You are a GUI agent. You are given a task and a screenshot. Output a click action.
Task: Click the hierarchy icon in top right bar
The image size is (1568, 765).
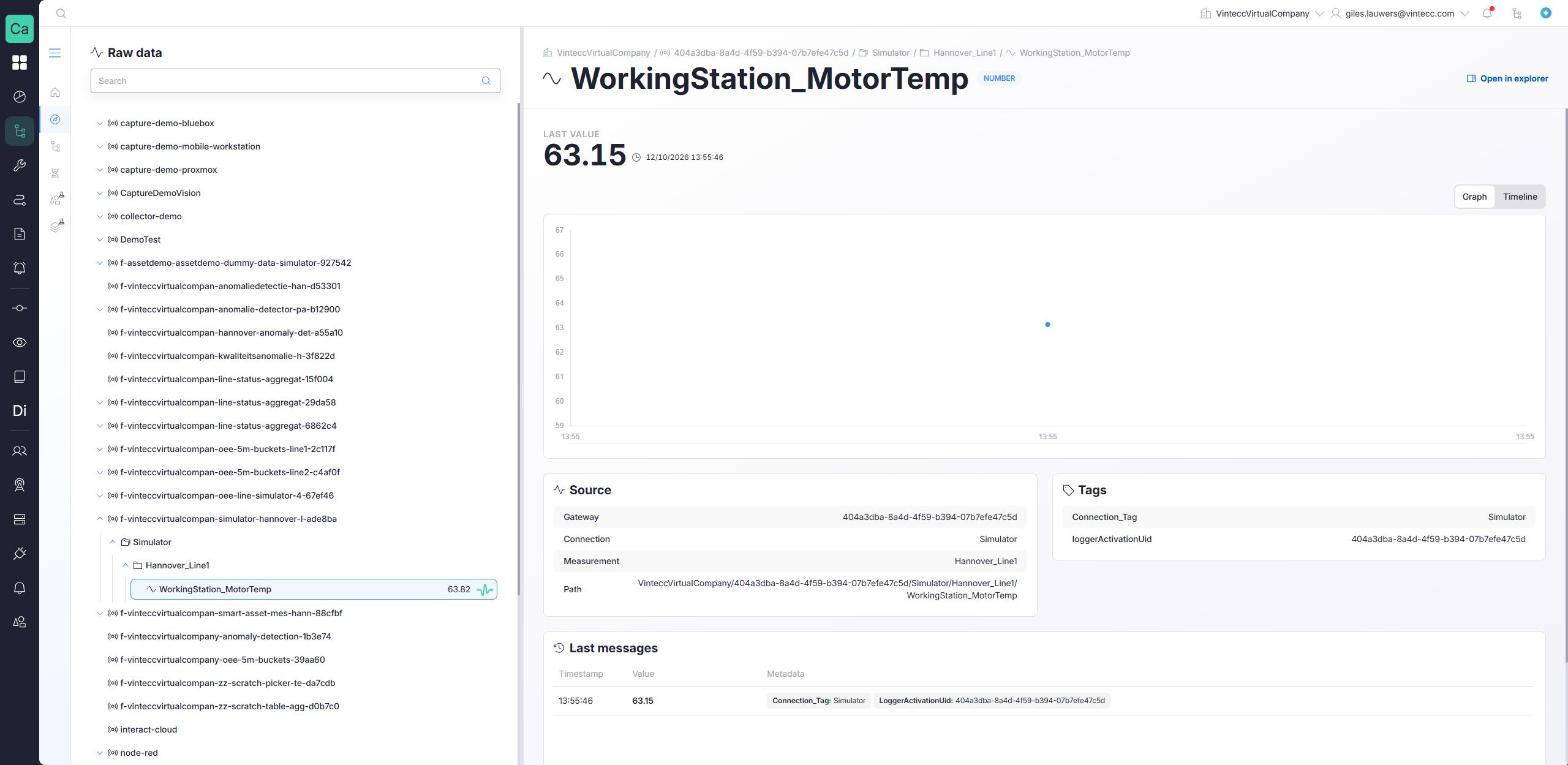(x=1517, y=13)
